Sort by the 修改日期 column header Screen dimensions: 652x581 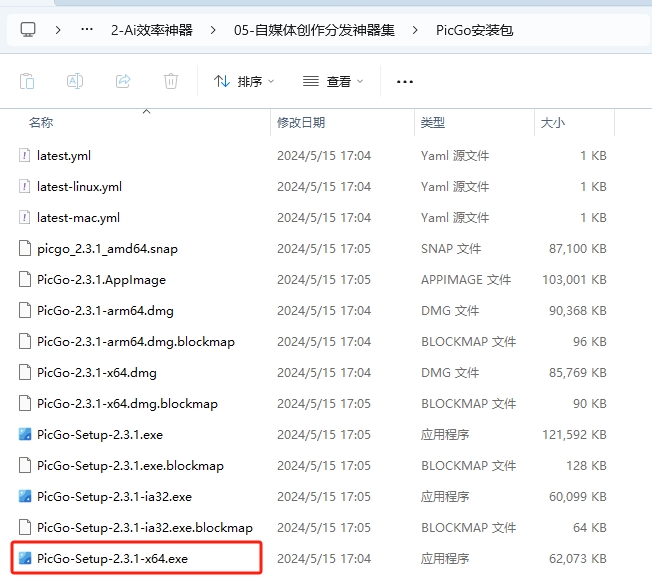coord(301,122)
